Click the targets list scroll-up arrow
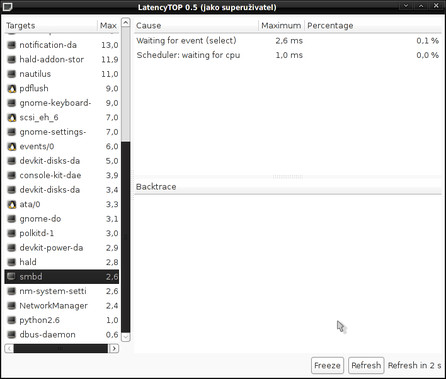Viewport: 446px width, 379px height. point(126,23)
